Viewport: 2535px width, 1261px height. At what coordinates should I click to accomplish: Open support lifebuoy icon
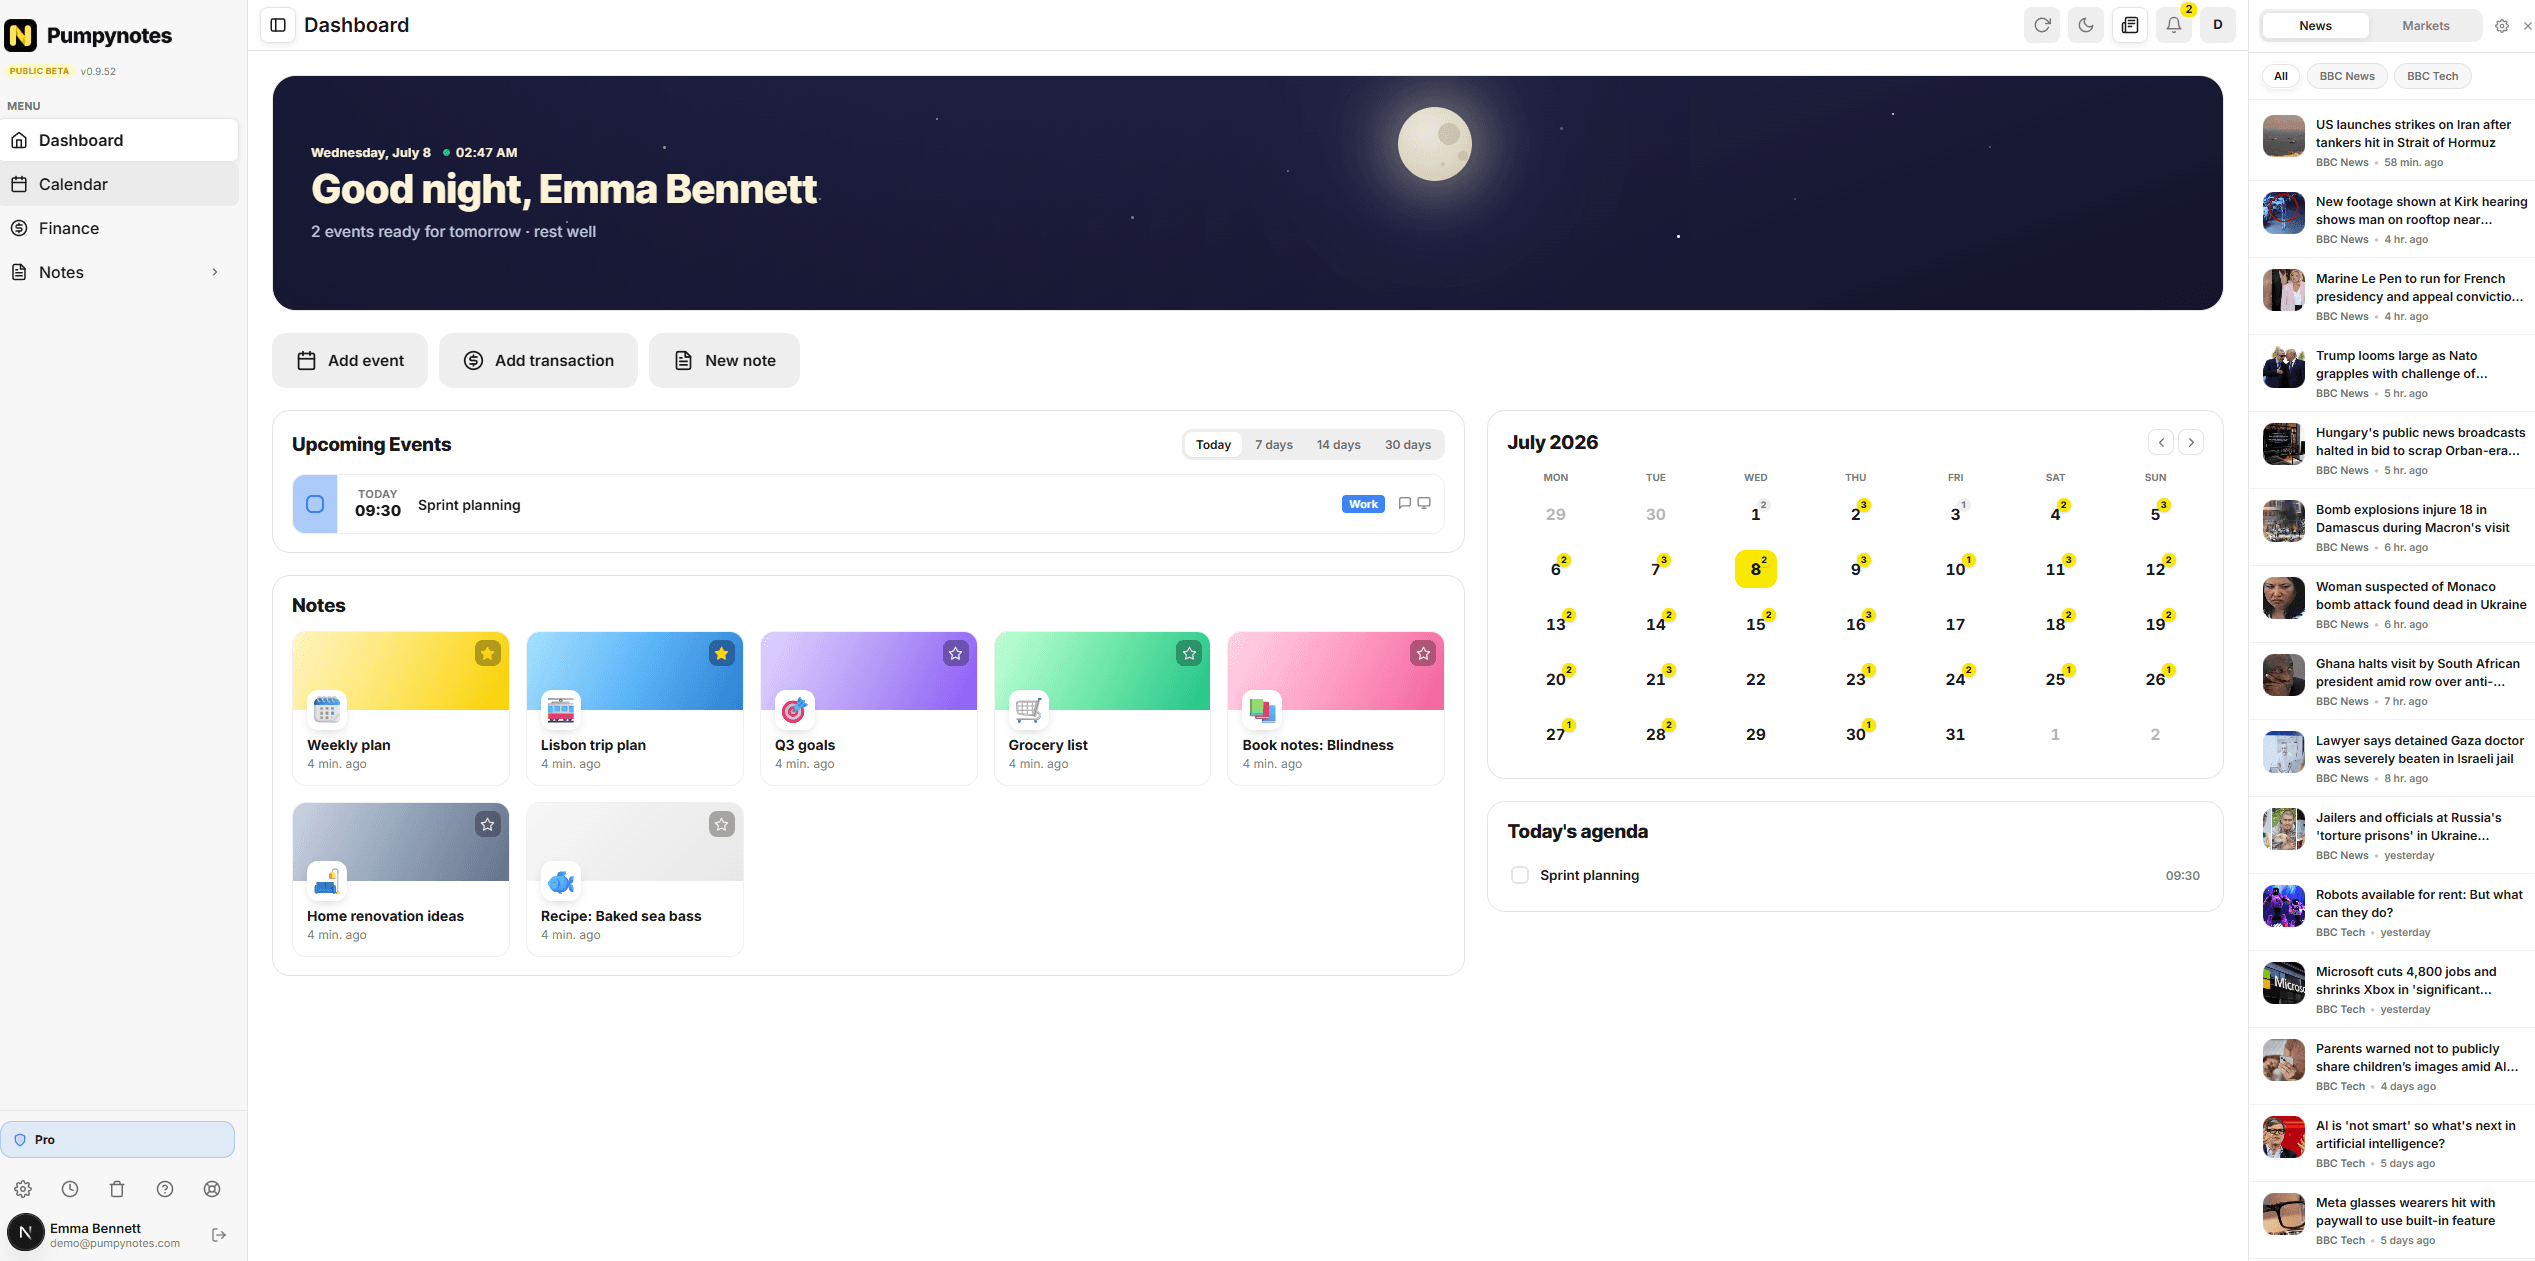click(212, 1189)
